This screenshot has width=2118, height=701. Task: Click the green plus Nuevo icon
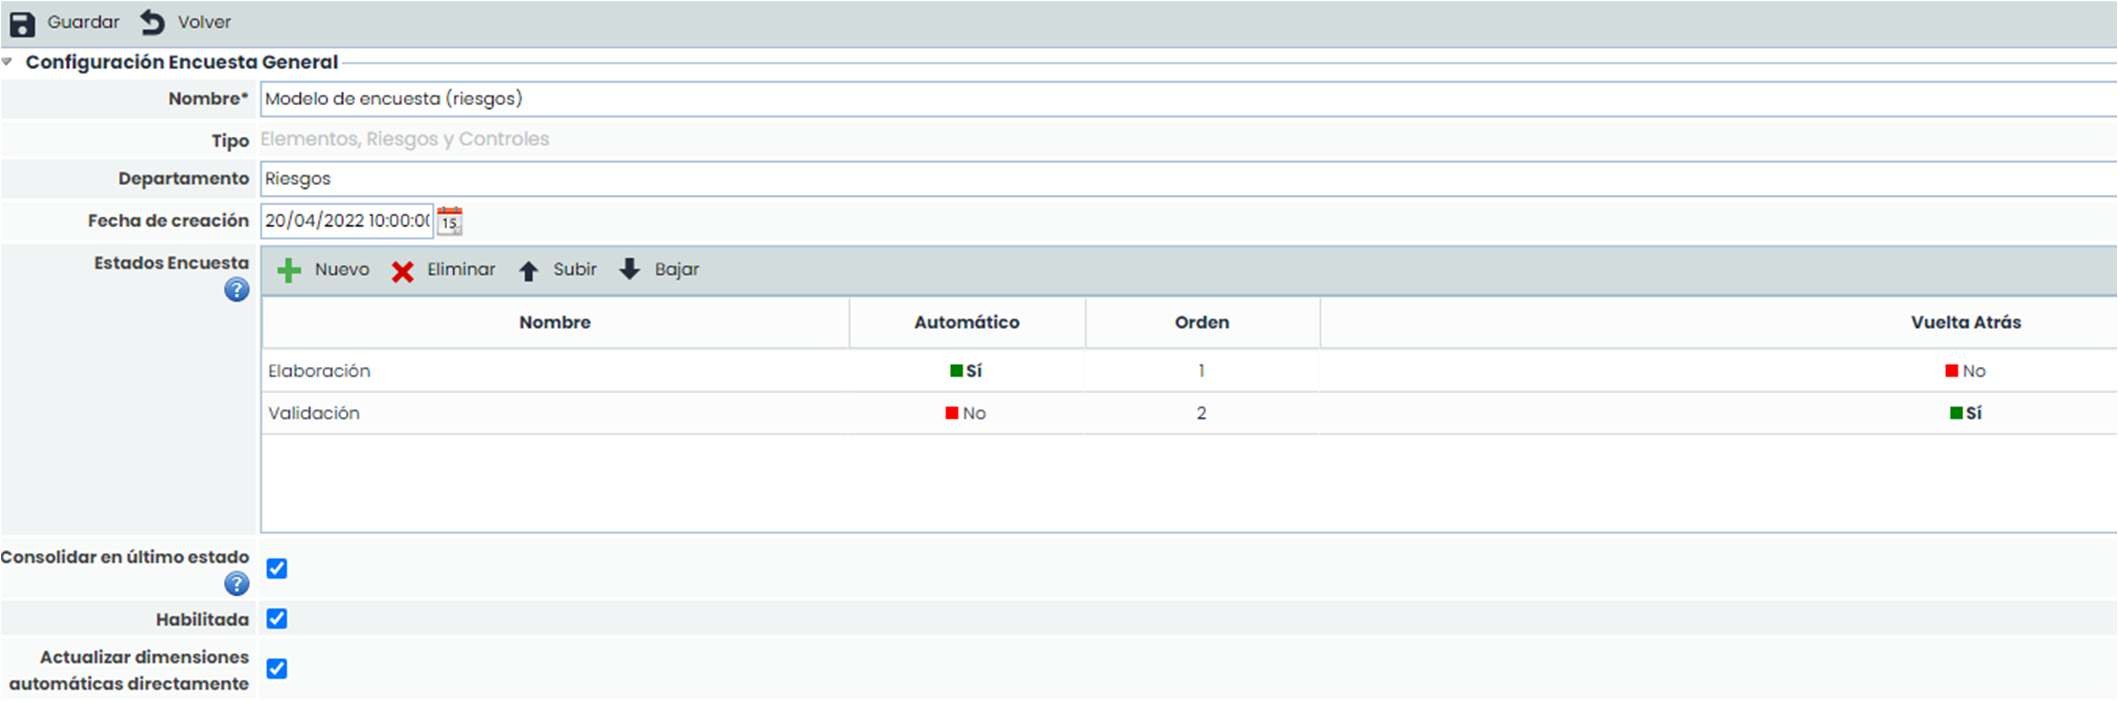coord(289,270)
